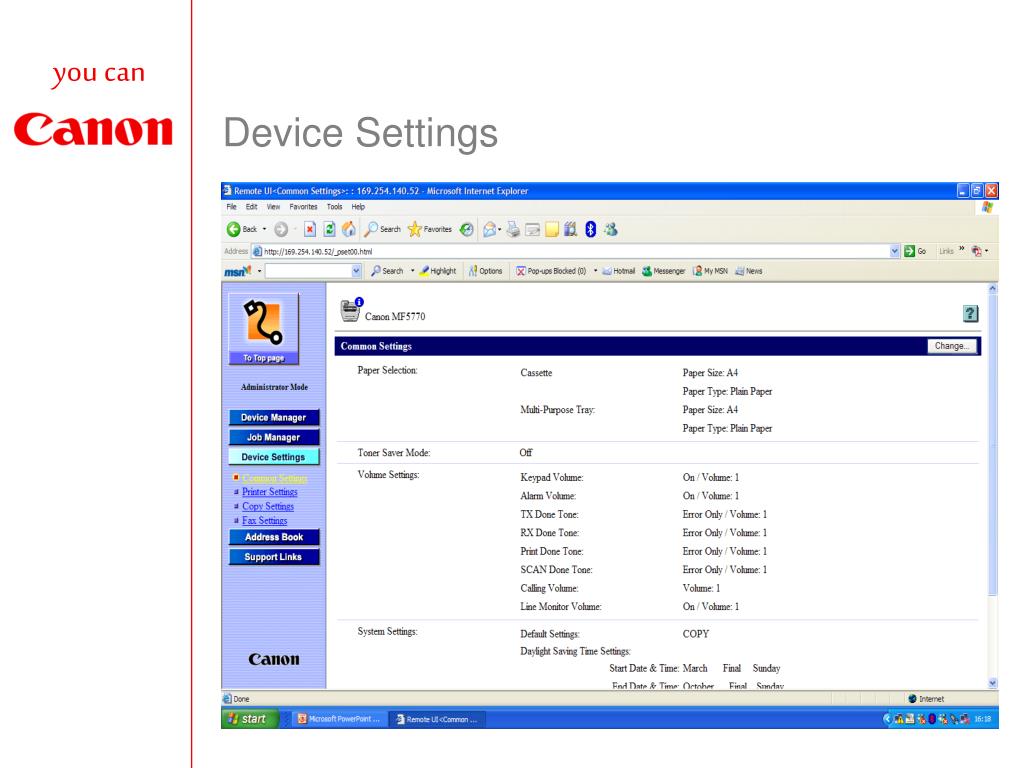This screenshot has width=1024, height=768.
Task: Click the taskbar clock 16:18
Action: 982,719
